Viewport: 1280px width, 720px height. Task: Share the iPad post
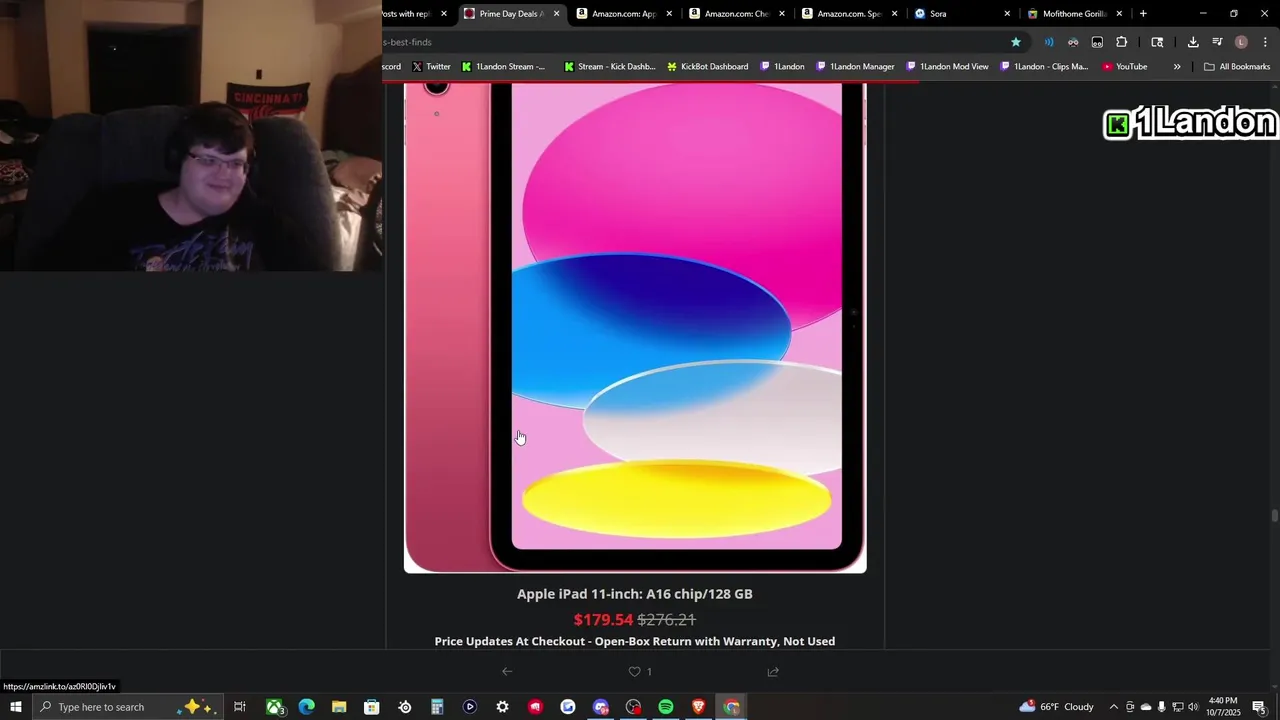[773, 672]
